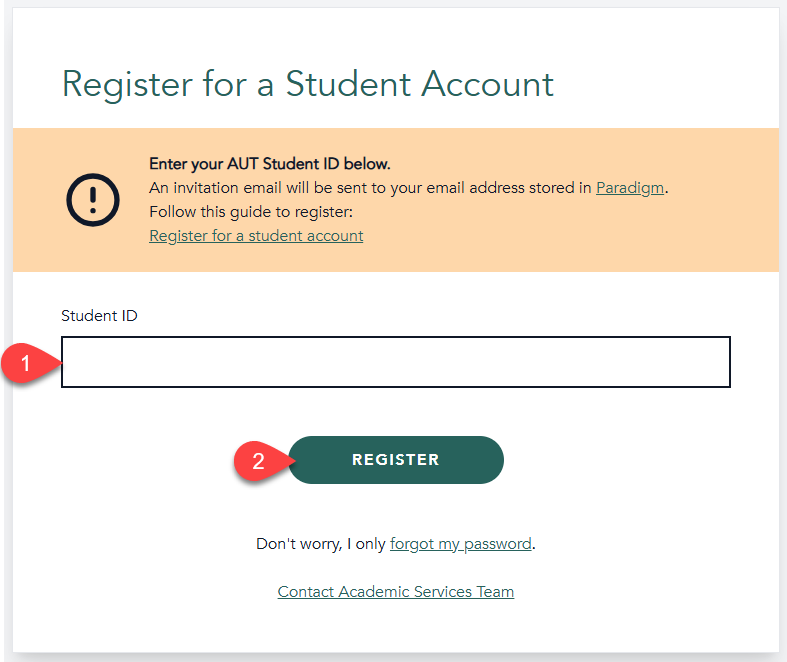The width and height of the screenshot is (787, 662).
Task: Click the bold 'Enter your AUT Student ID below' text
Action: 270,164
